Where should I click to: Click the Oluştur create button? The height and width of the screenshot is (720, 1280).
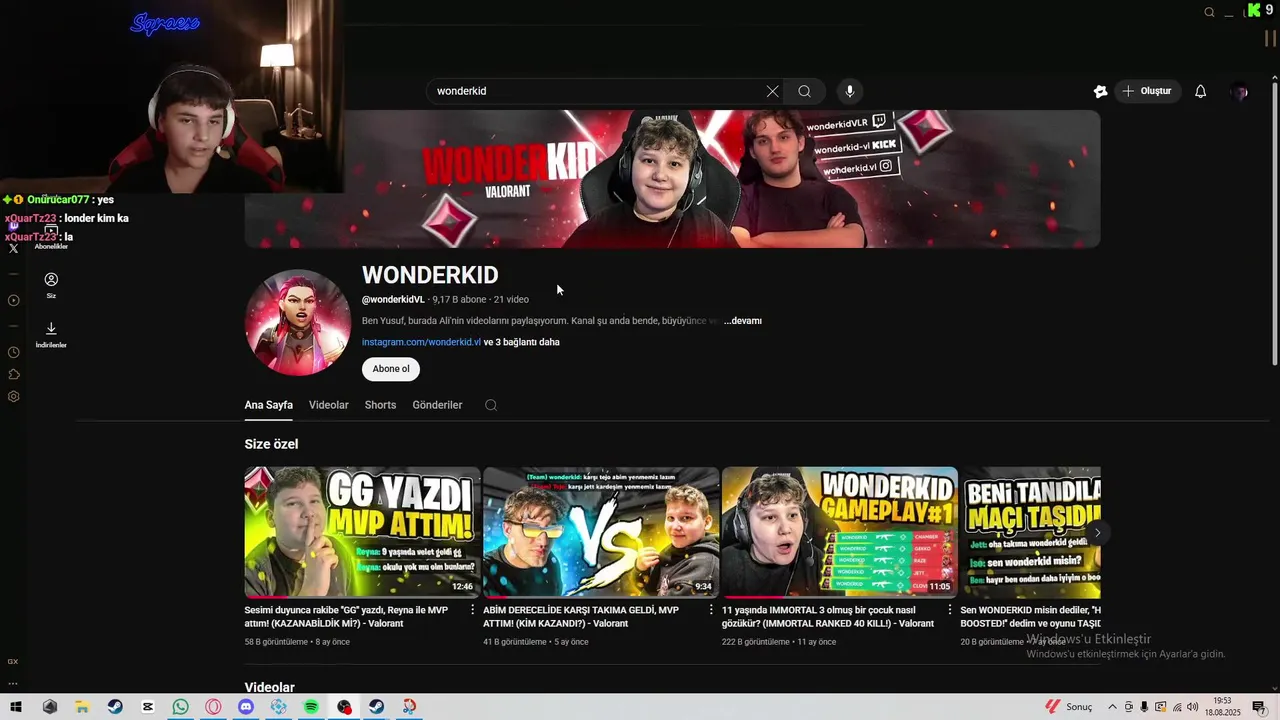point(1147,91)
